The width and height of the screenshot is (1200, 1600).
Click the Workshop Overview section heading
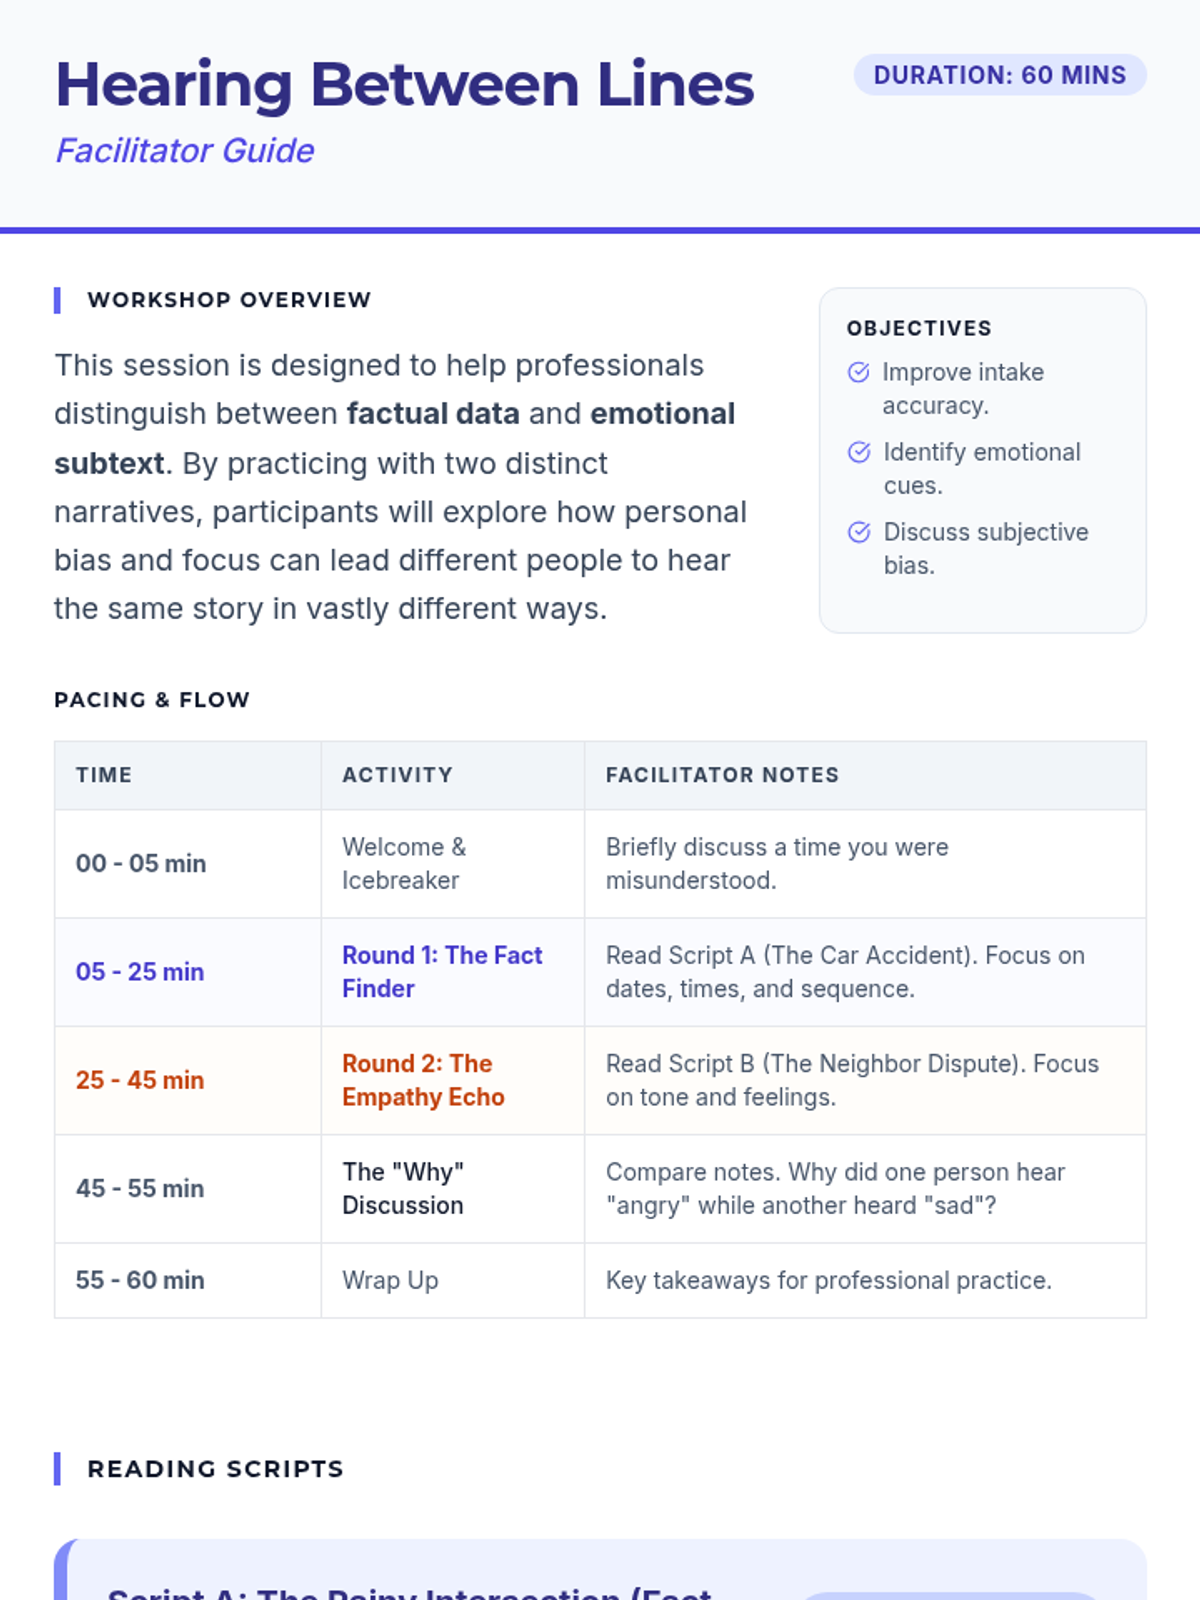tap(229, 300)
